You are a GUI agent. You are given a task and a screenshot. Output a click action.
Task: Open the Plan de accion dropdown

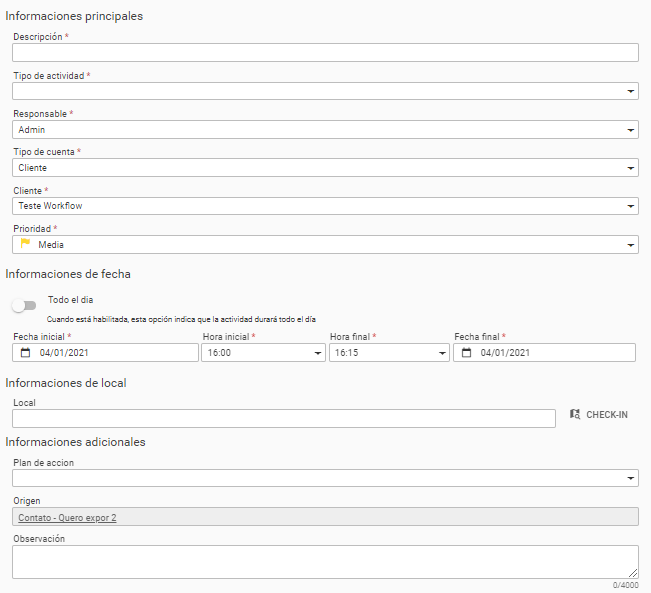pos(325,478)
